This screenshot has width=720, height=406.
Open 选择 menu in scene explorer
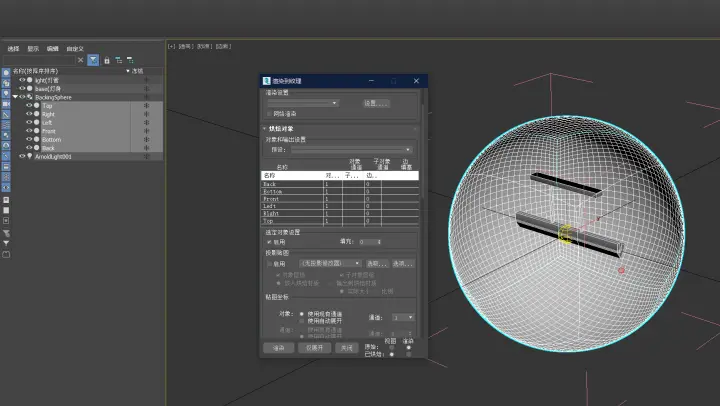[x=13, y=49]
